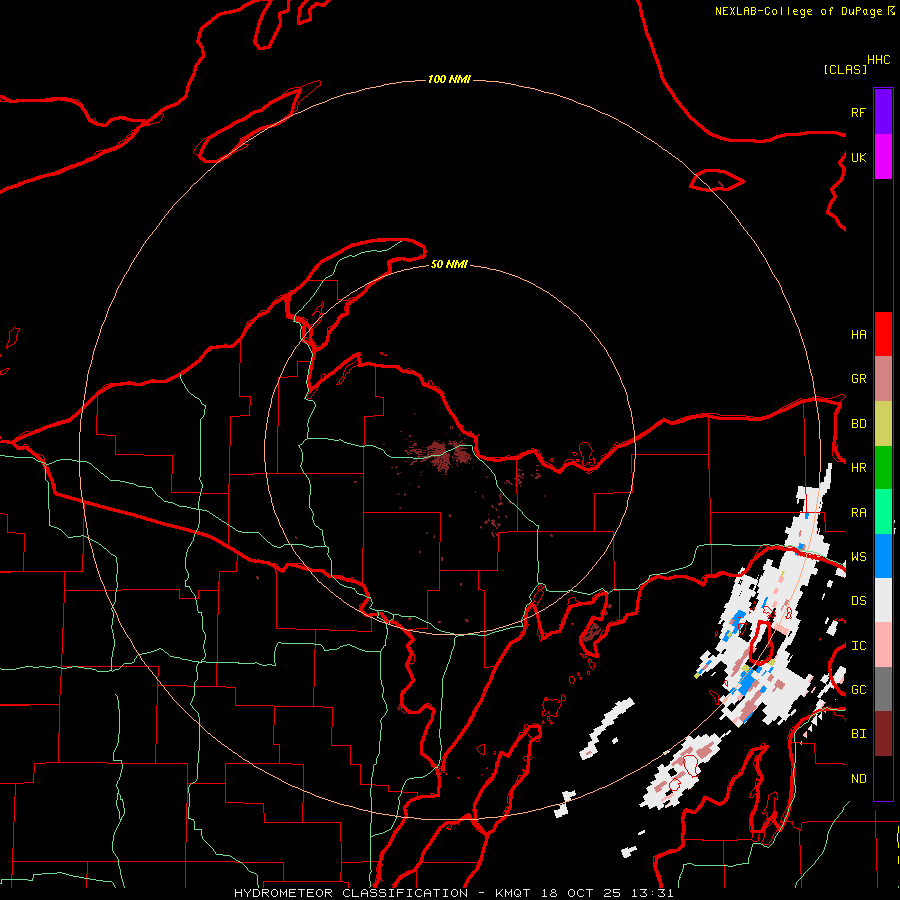Viewport: 900px width, 900px height.
Task: Click the BI brown legend swatch
Action: [883, 734]
